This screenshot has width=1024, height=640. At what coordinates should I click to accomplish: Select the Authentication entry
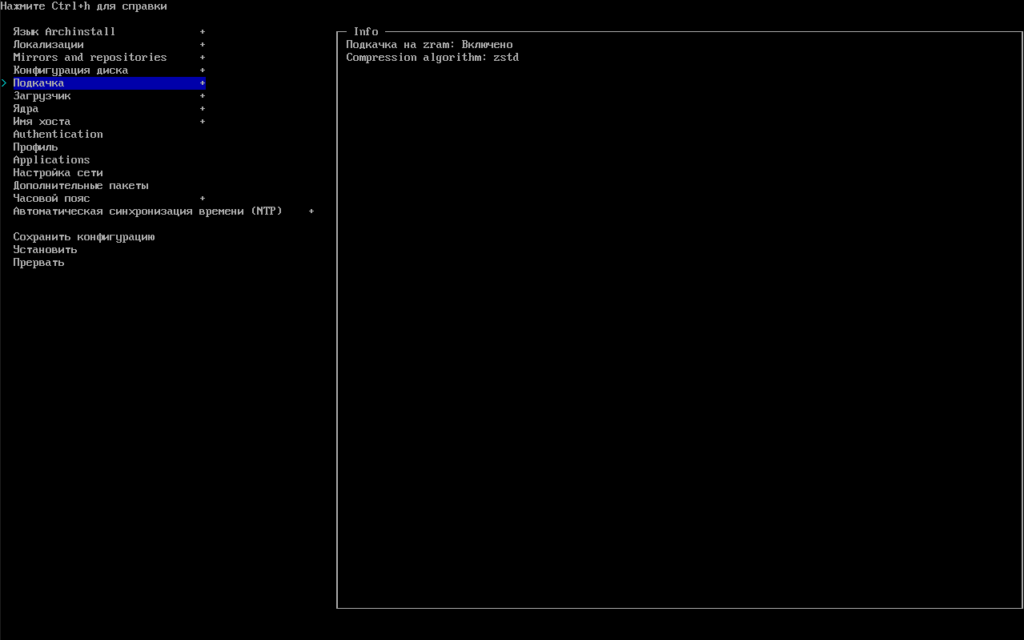point(57,134)
